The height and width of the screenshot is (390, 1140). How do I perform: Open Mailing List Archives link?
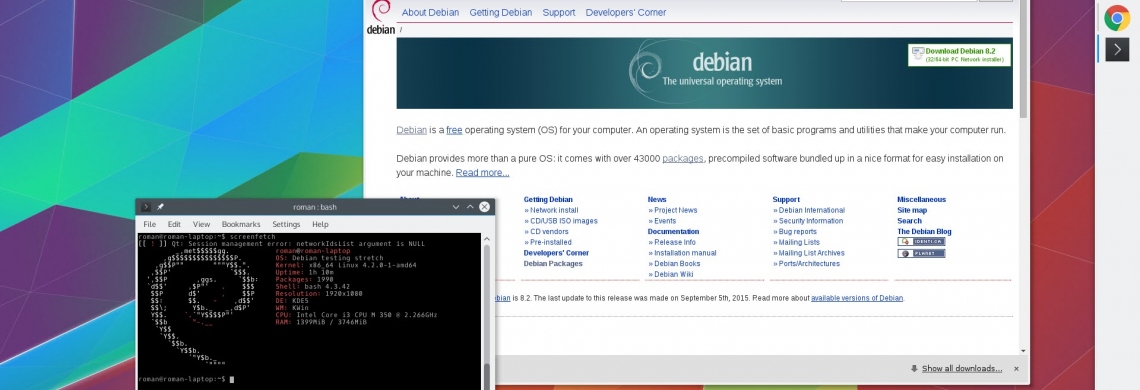(811, 253)
